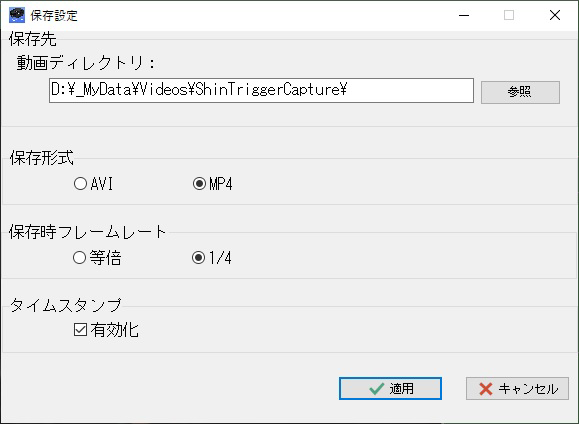Choose 等倍 frame rate option
Image resolution: width=579 pixels, height=424 pixels.
[97, 257]
